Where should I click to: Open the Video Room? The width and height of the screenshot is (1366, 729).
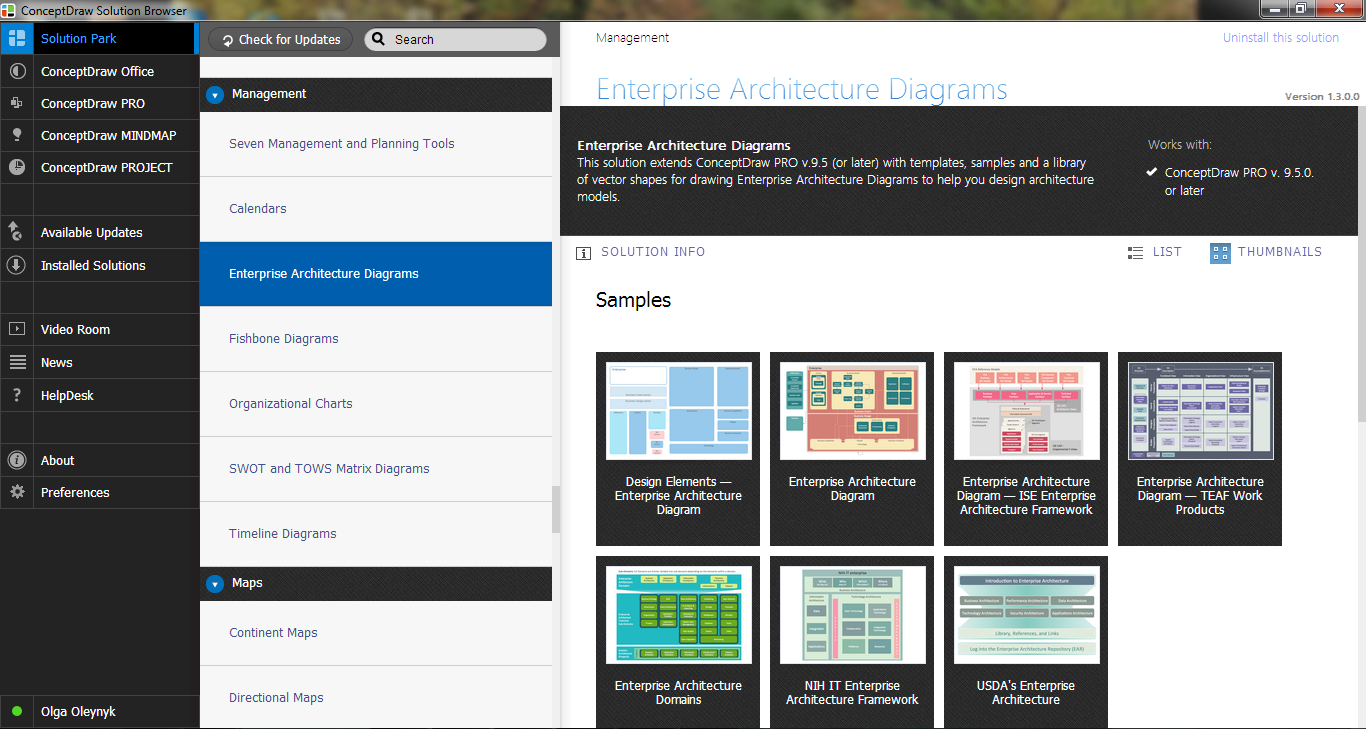tap(98, 329)
